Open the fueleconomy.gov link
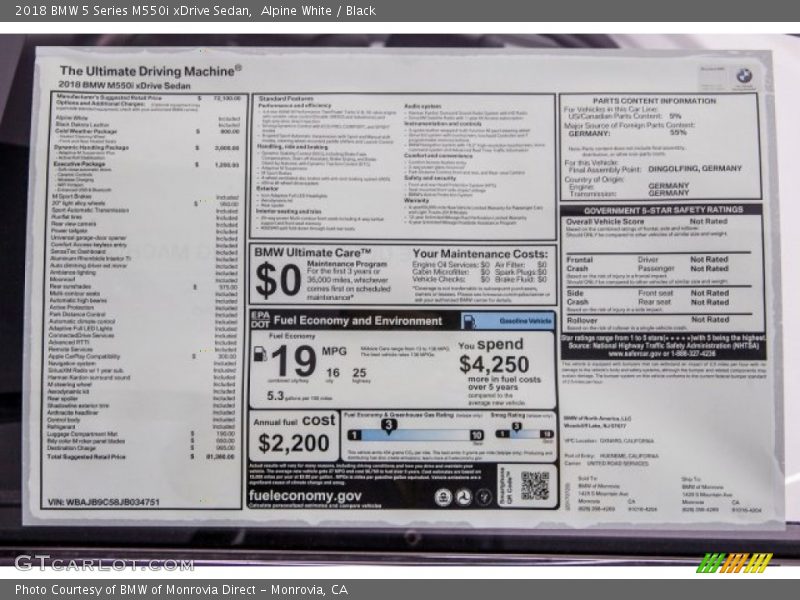The height and width of the screenshot is (600, 800). click(305, 495)
